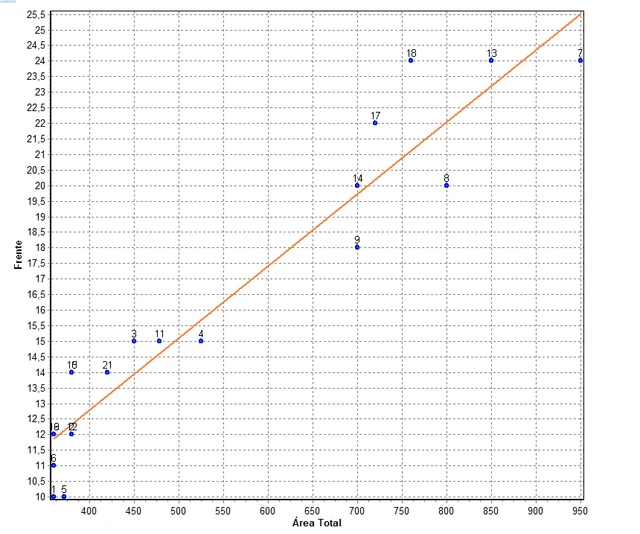Click data point 7 at the right edge
Image resolution: width=640 pixels, height=534 pixels.
coord(580,60)
